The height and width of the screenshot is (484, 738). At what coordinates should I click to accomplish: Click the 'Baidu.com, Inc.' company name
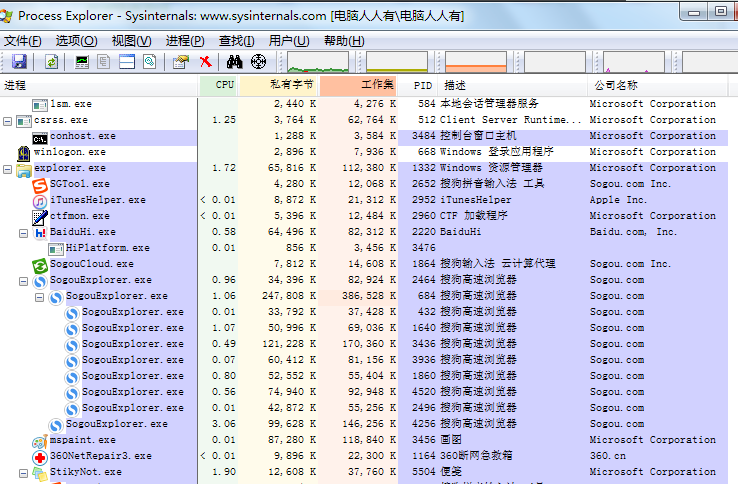pyautogui.click(x=633, y=232)
